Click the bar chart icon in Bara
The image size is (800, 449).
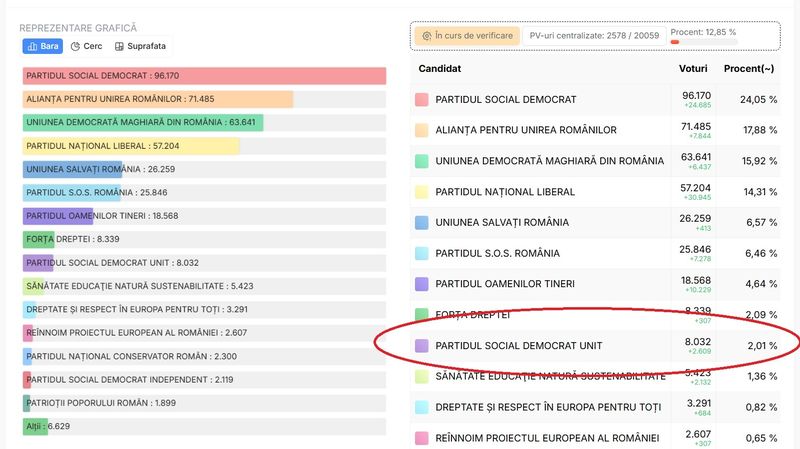click(x=33, y=46)
